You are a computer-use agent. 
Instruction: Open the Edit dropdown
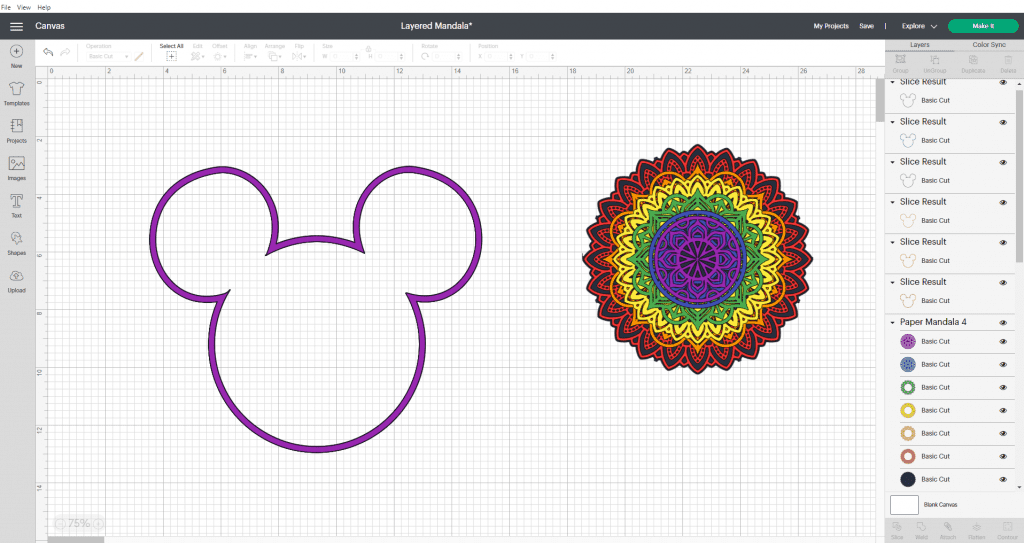click(x=197, y=56)
